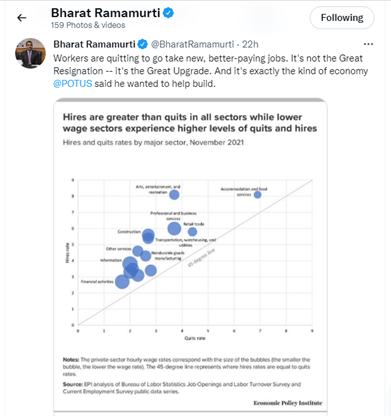Click the Accommodation and food services bubble
The width and height of the screenshot is (391, 416).
click(x=257, y=195)
